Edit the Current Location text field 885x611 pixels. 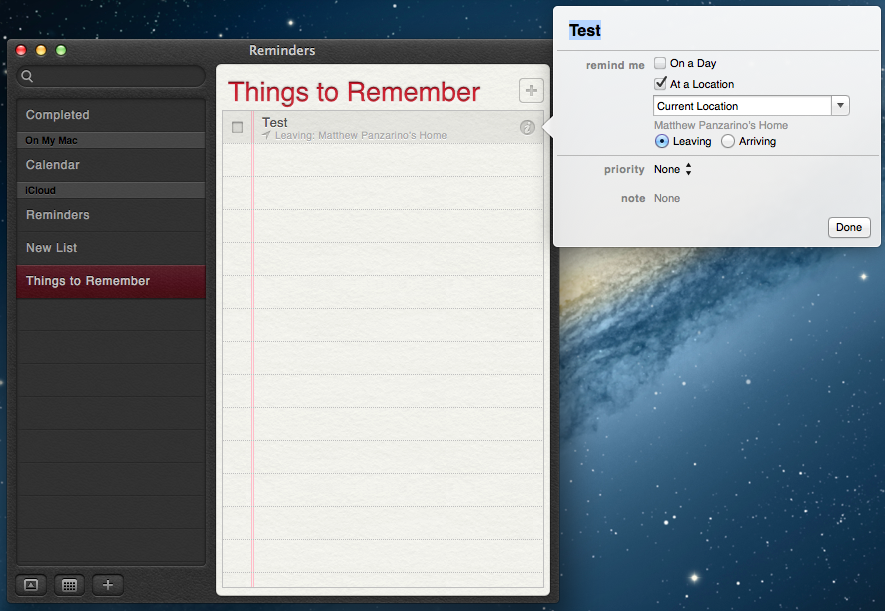coord(742,106)
